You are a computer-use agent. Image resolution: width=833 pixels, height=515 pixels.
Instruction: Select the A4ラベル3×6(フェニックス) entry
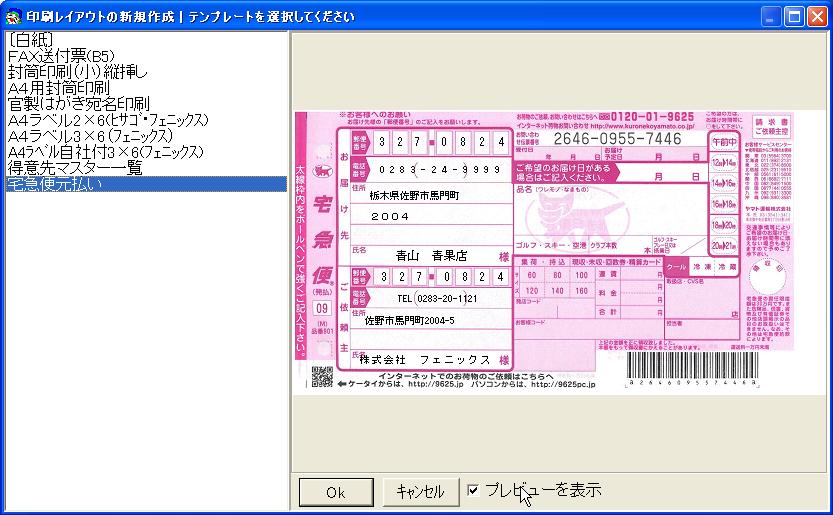[146, 136]
